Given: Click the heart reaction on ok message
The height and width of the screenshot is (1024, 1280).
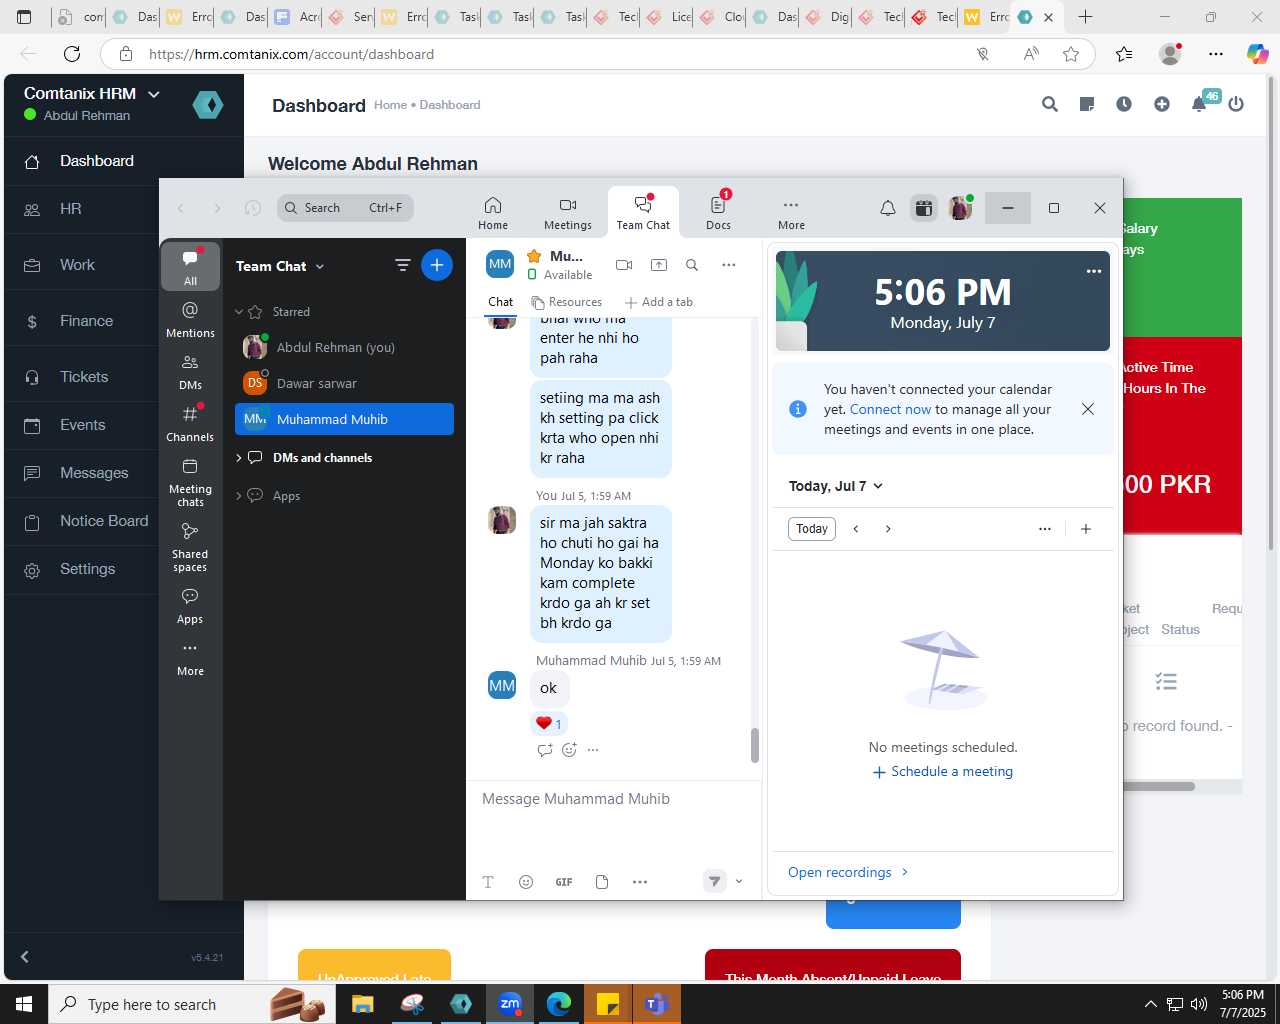Looking at the screenshot, I should pyautogui.click(x=548, y=723).
